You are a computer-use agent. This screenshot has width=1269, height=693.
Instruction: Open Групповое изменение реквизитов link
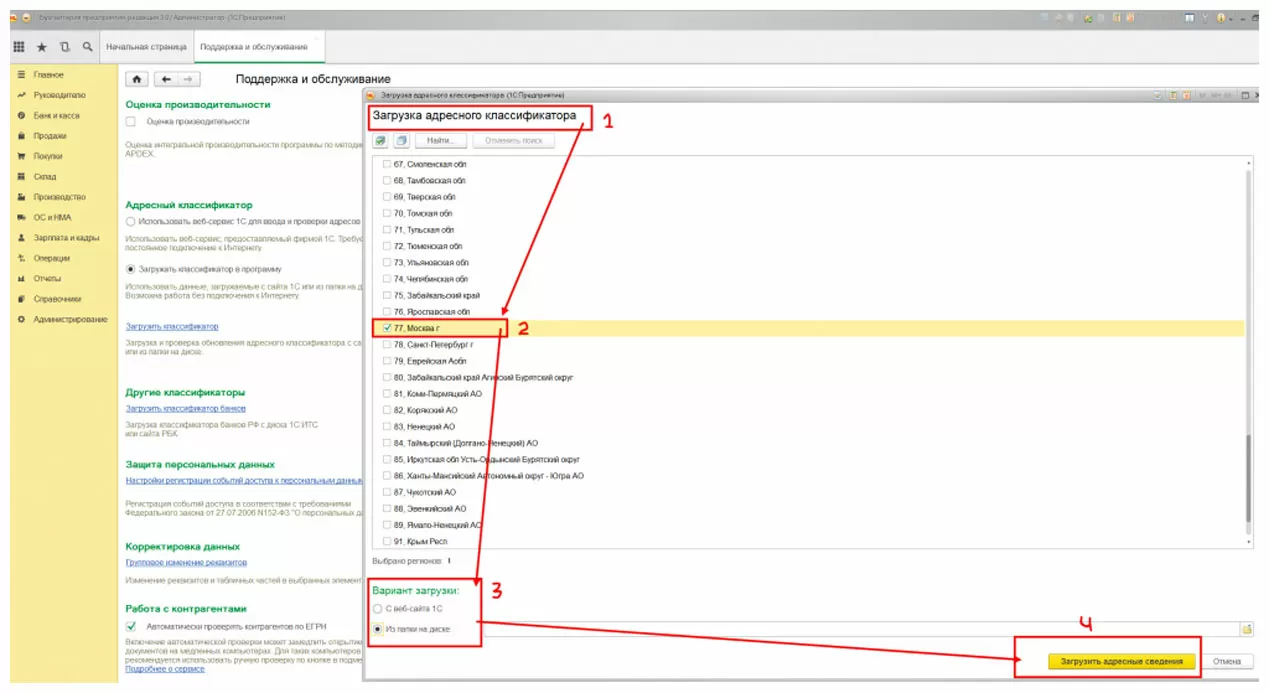[x=186, y=562]
